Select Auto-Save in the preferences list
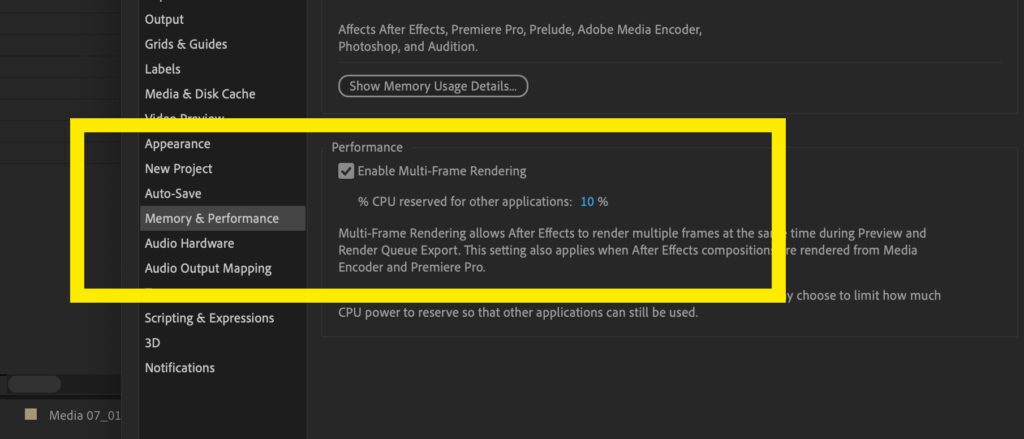The image size is (1024, 439). point(173,193)
